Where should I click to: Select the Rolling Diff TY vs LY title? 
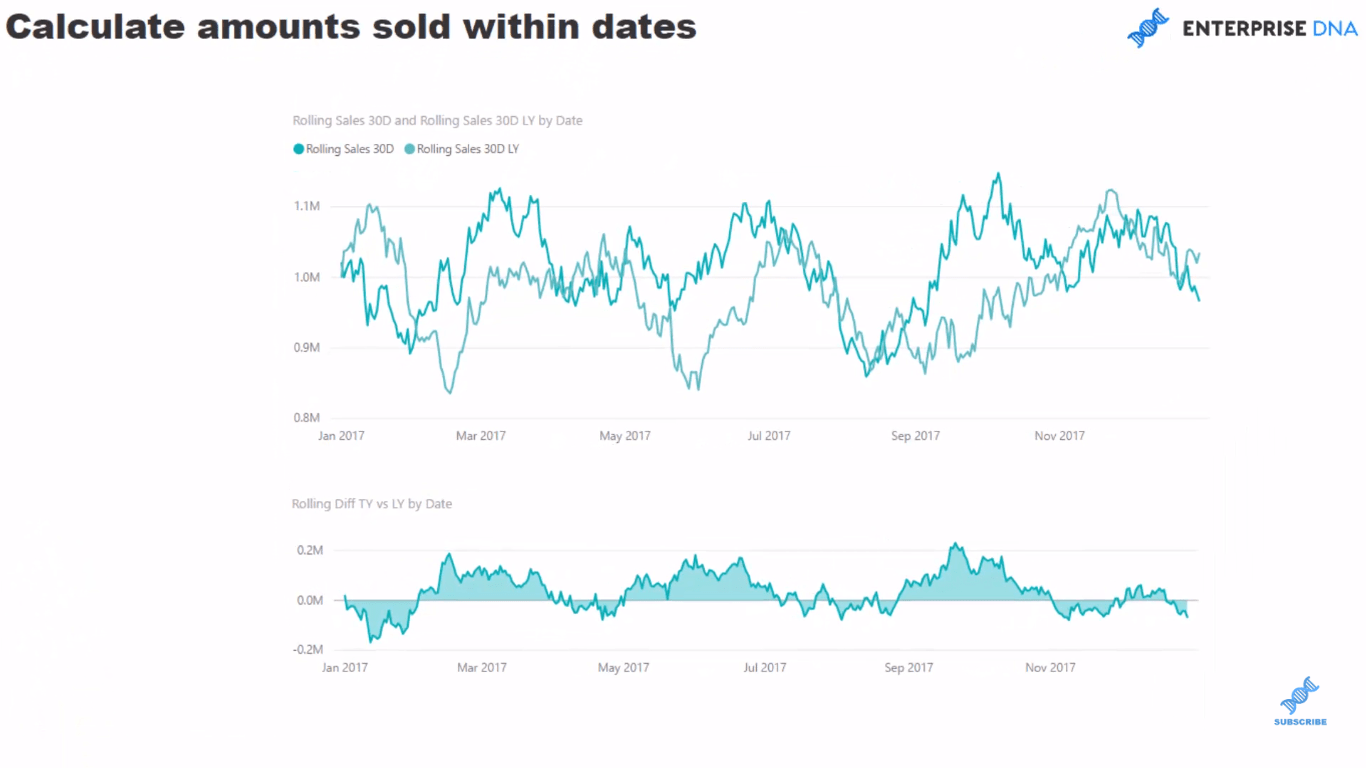coord(372,504)
